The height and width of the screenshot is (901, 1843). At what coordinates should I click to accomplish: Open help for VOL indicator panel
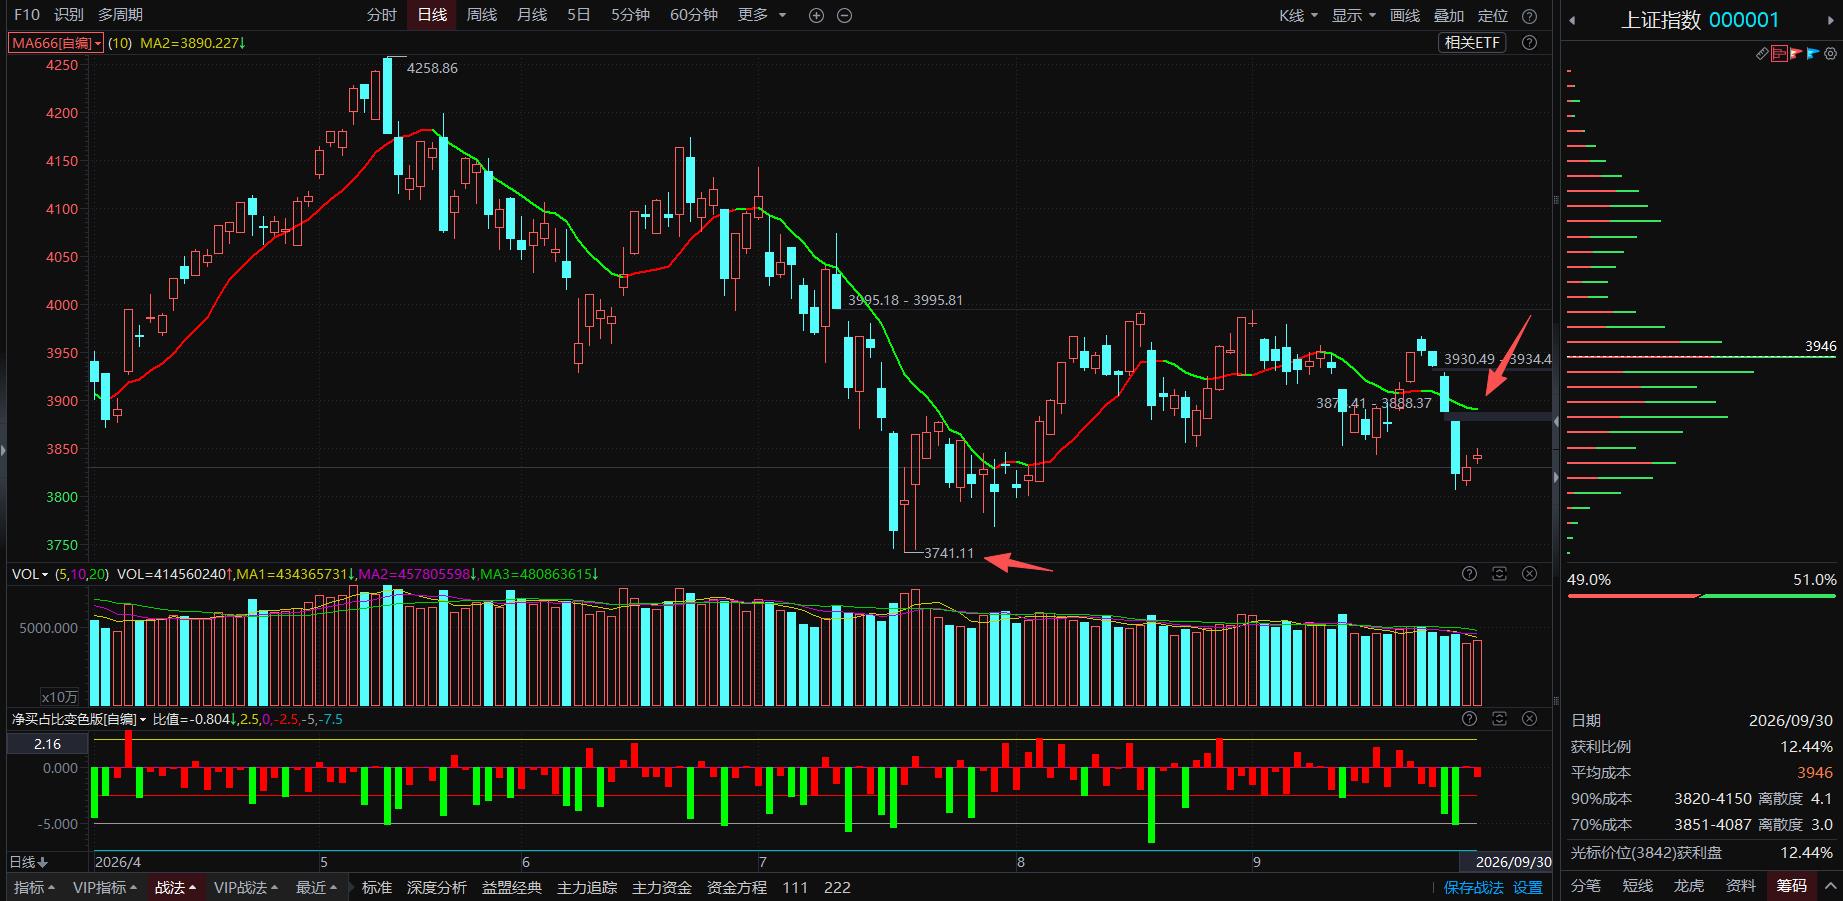coord(1469,573)
